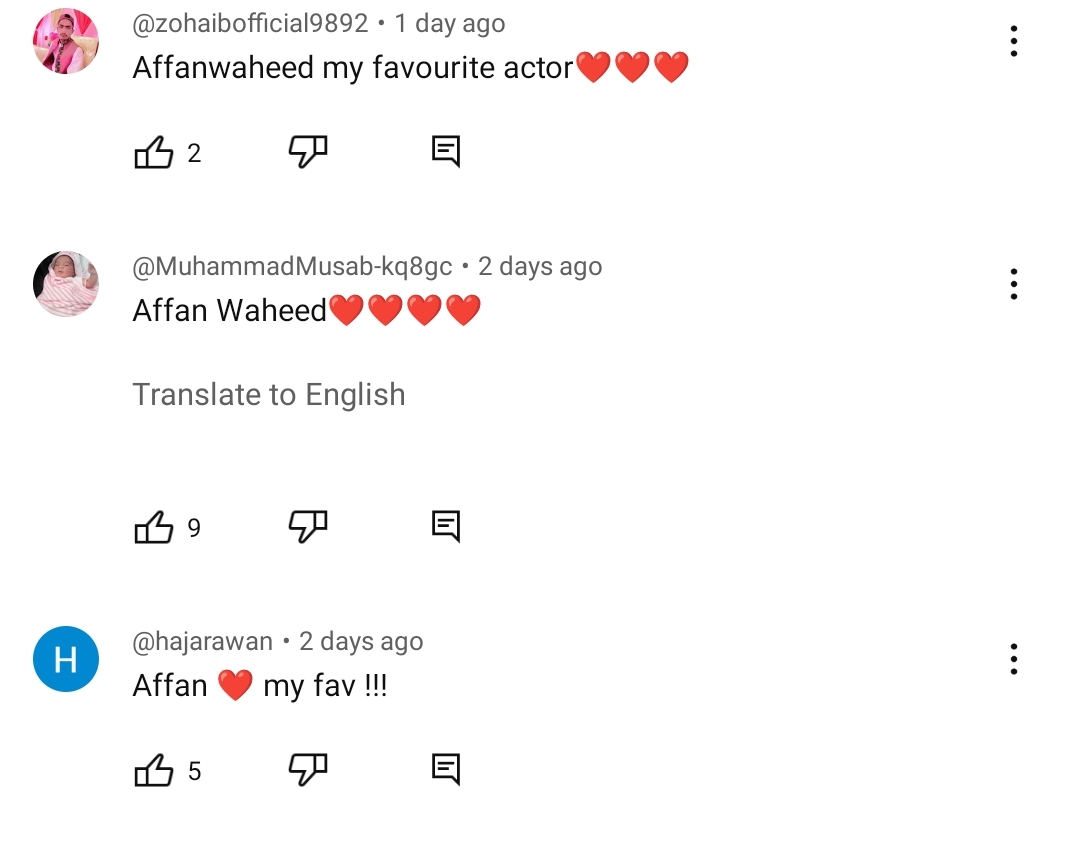
Task: Select the 'Affan my fav !!!' comment text
Action: pyautogui.click(x=260, y=687)
